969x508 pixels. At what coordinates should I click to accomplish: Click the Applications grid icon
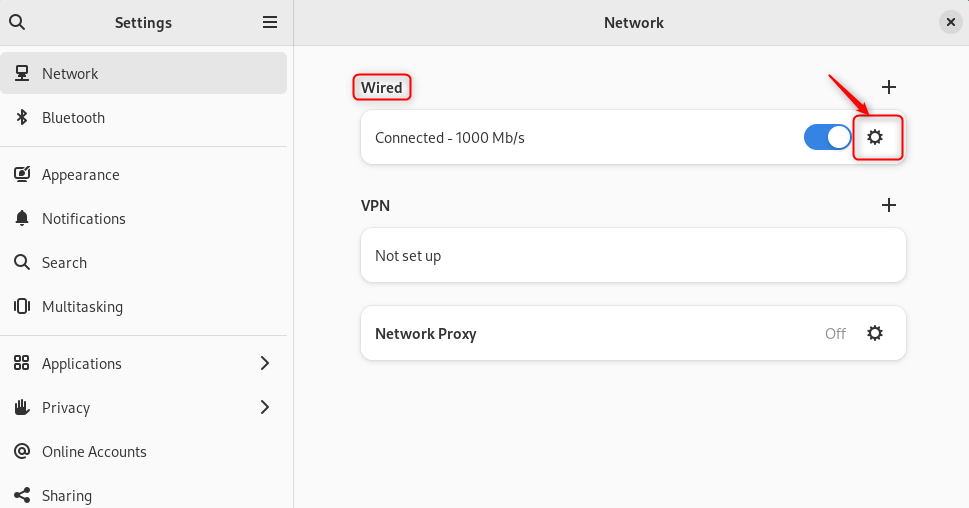(22, 363)
